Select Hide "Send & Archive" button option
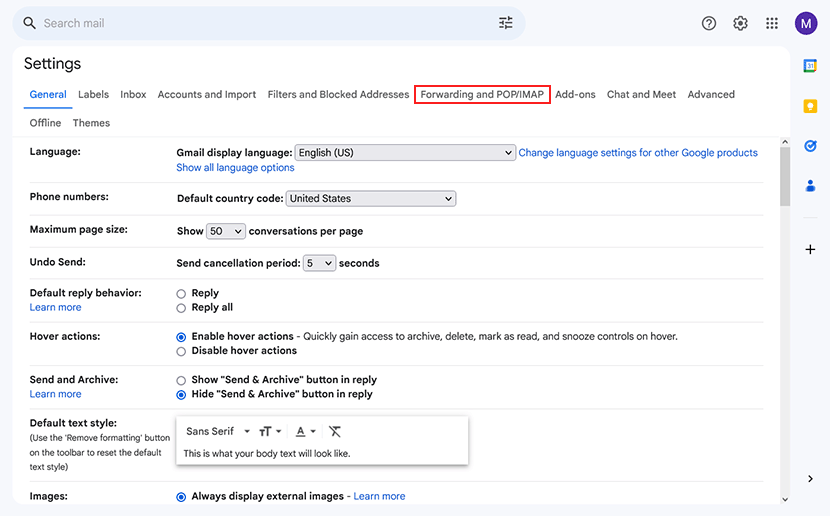Screen dimensions: 830x516 (181, 395)
